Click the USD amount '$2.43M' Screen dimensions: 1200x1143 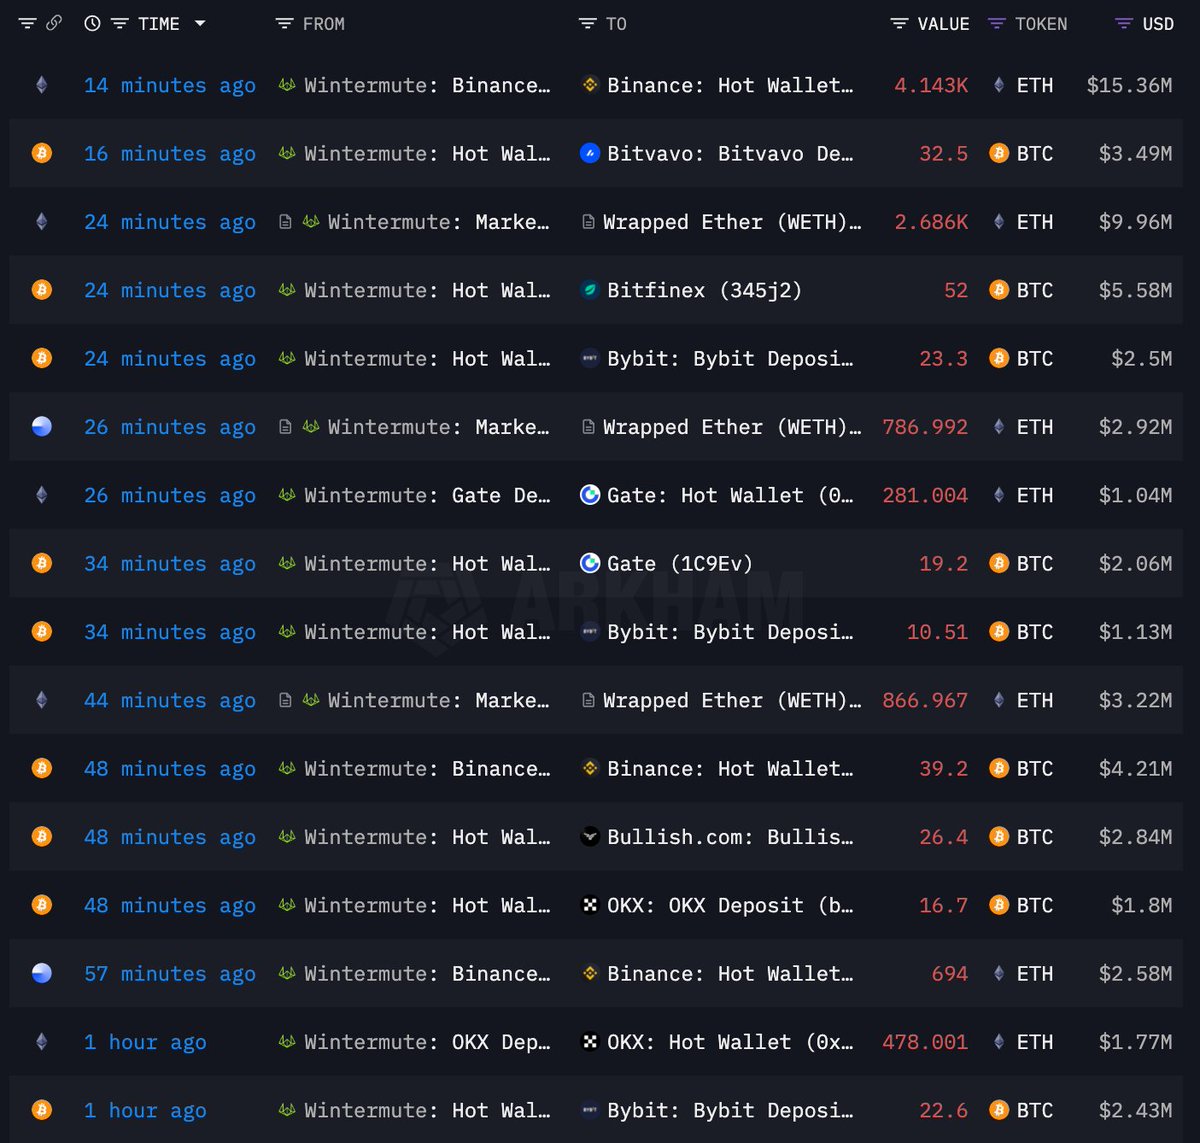coord(1135,1110)
